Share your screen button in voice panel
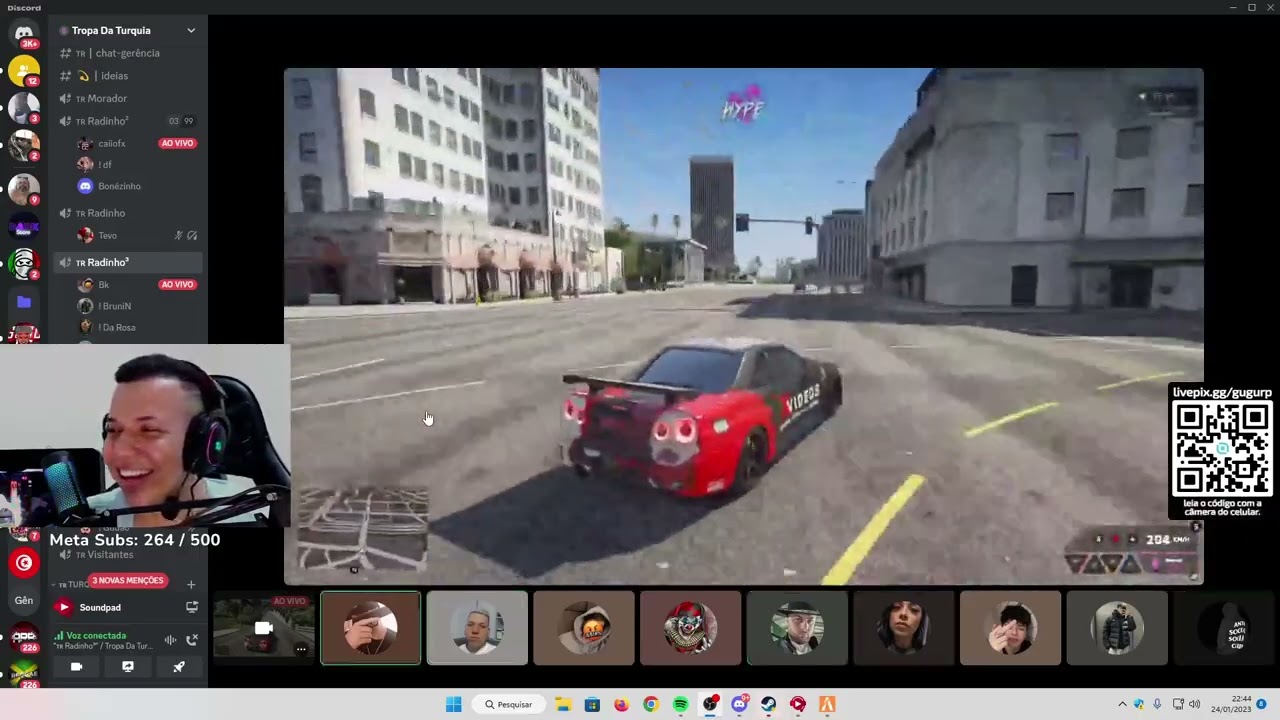Screen dimensions: 1280x720 coord(128,666)
